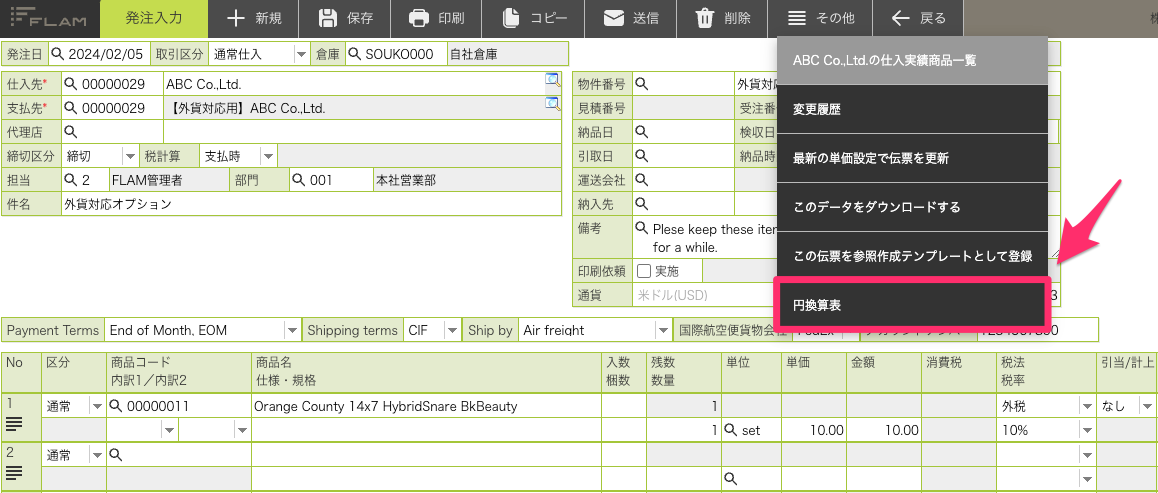The width and height of the screenshot is (1158, 493).
Task: Click 担当 name FLAM管理者
Action: coord(146,180)
